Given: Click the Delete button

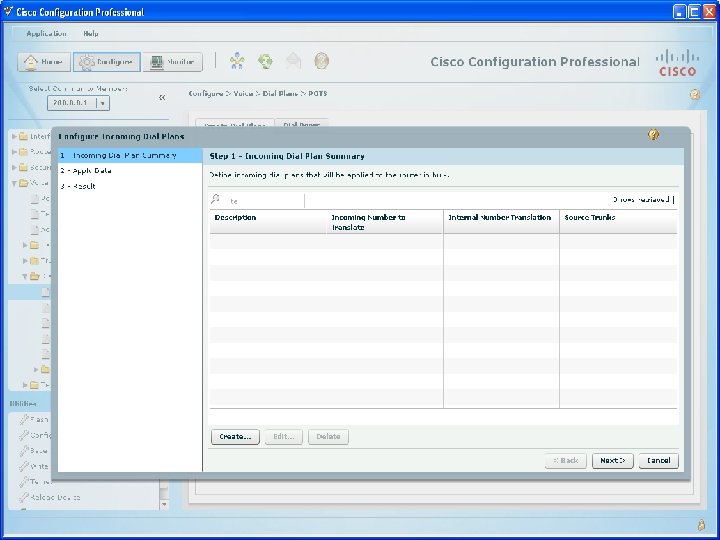Looking at the screenshot, I should coord(328,437).
